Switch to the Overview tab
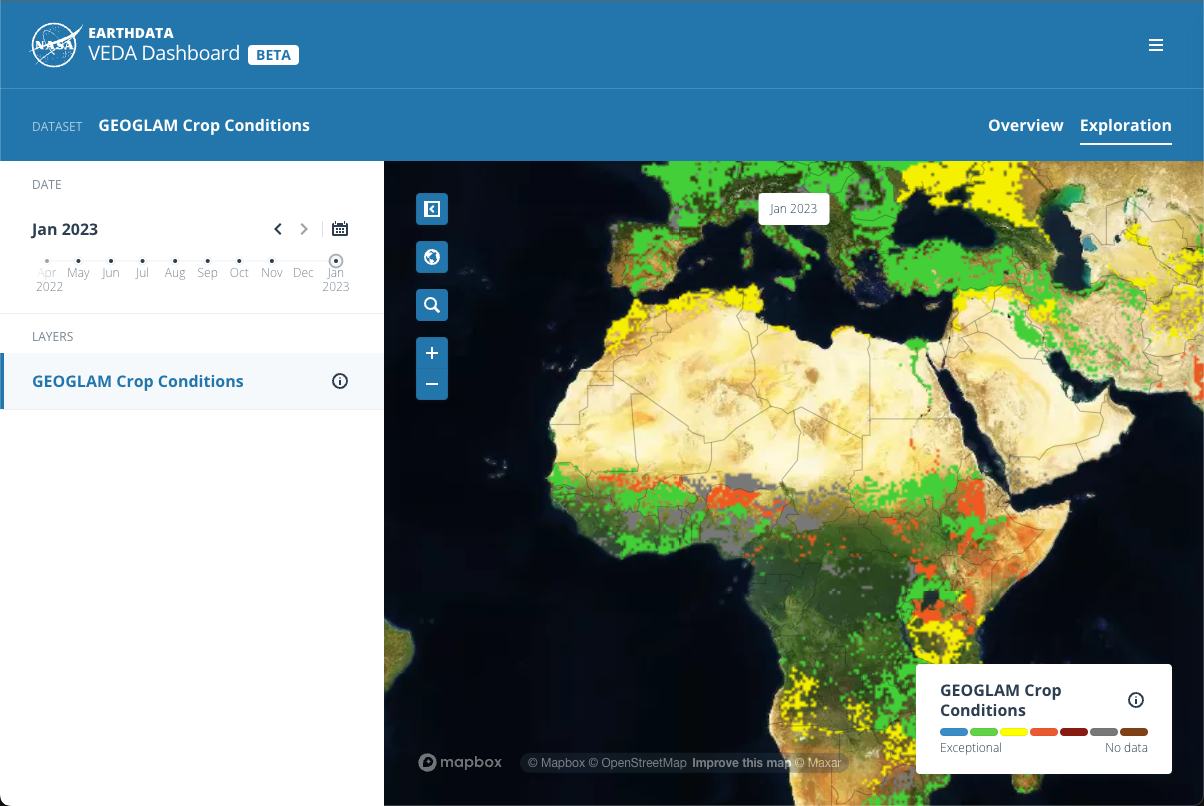The width and height of the screenshot is (1204, 806). (x=1026, y=125)
